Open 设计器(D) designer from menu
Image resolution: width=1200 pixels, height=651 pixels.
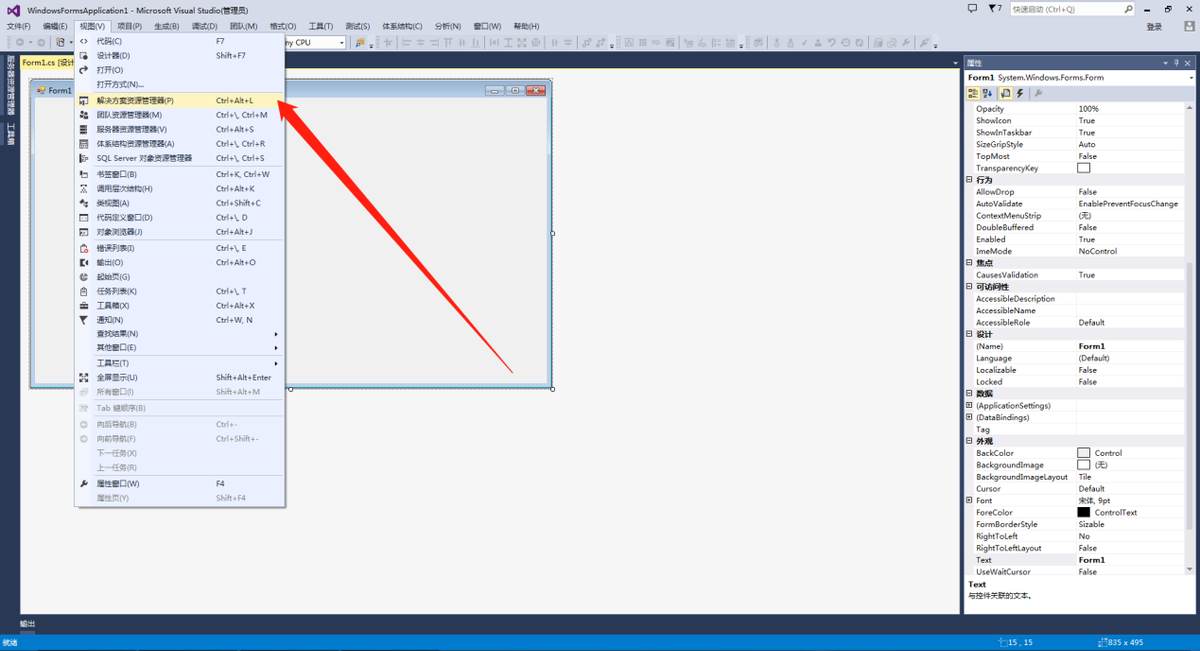[x=180, y=56]
